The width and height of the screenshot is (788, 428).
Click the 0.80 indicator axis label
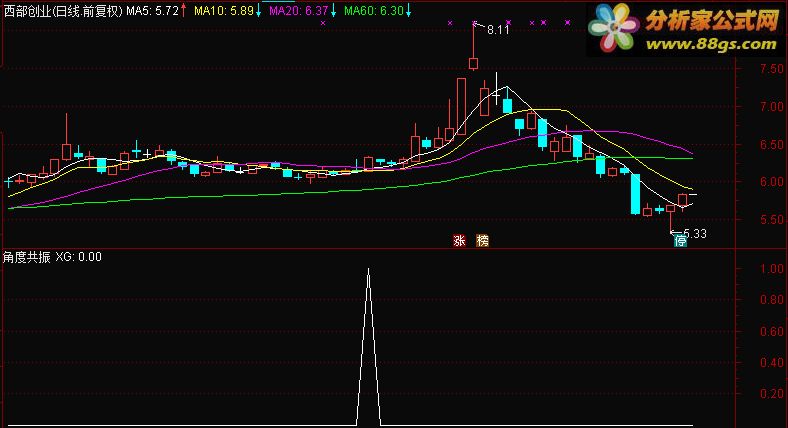(x=772, y=300)
